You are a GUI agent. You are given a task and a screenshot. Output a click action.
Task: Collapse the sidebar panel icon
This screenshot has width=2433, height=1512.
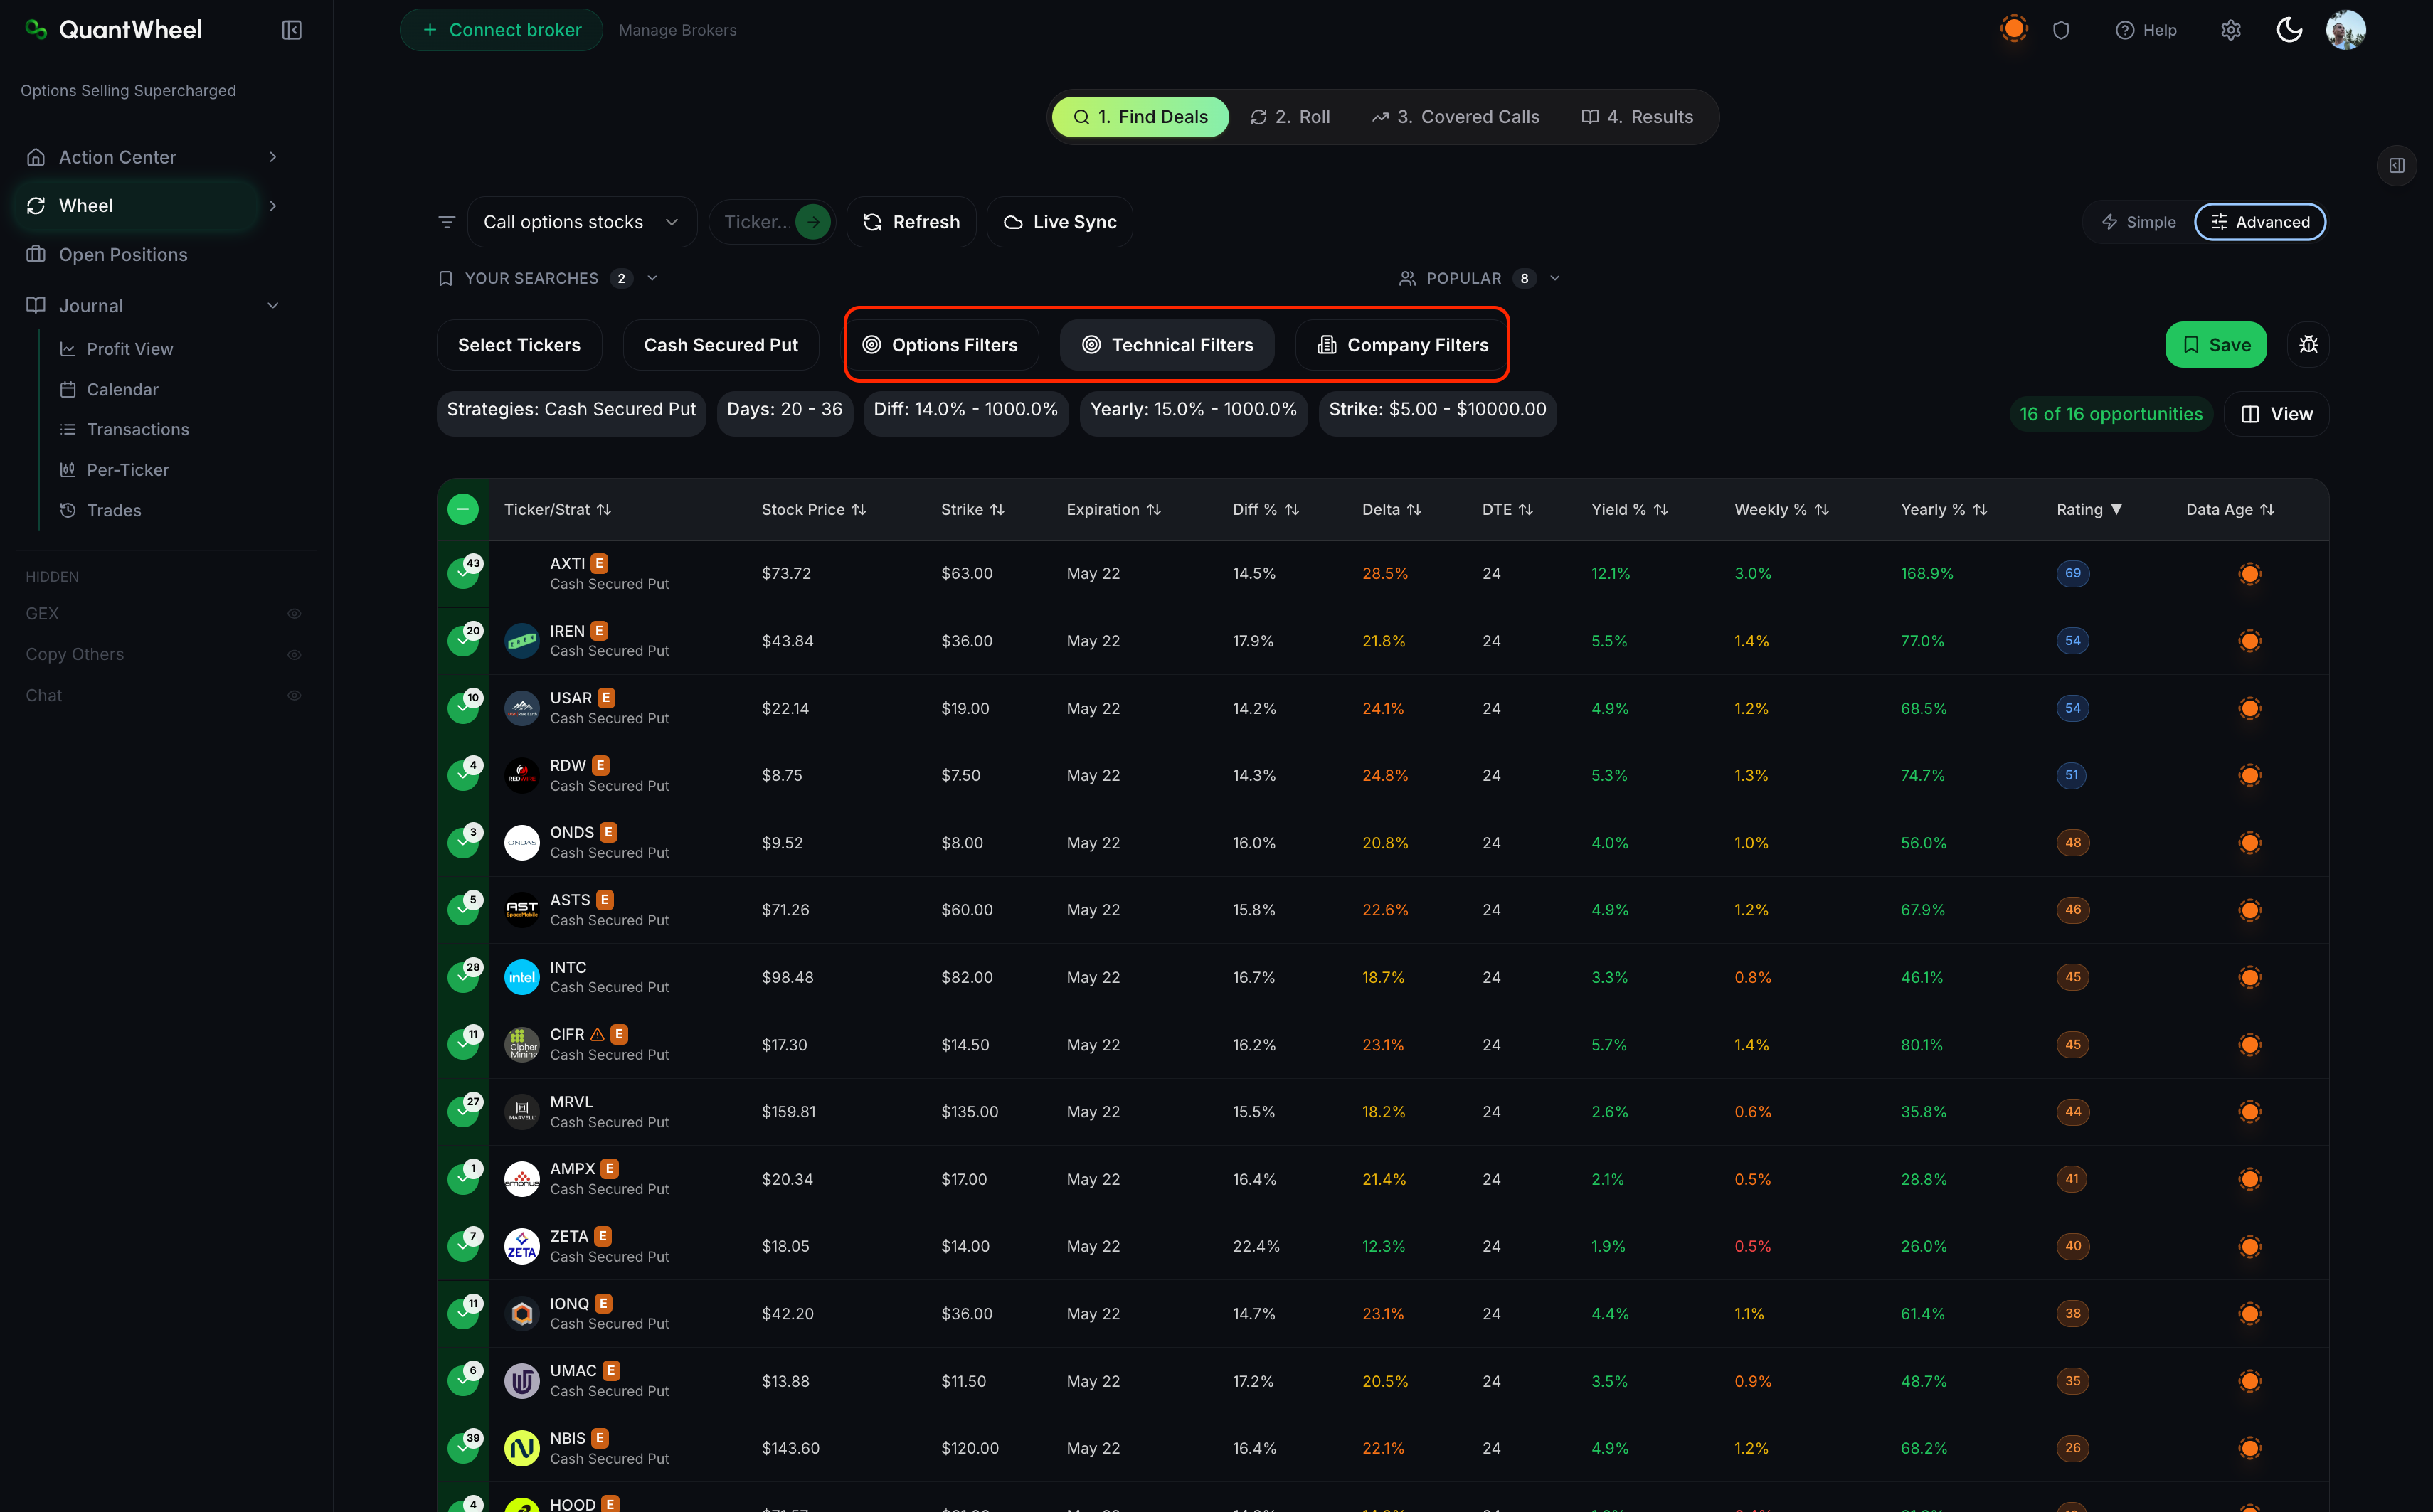(x=292, y=30)
